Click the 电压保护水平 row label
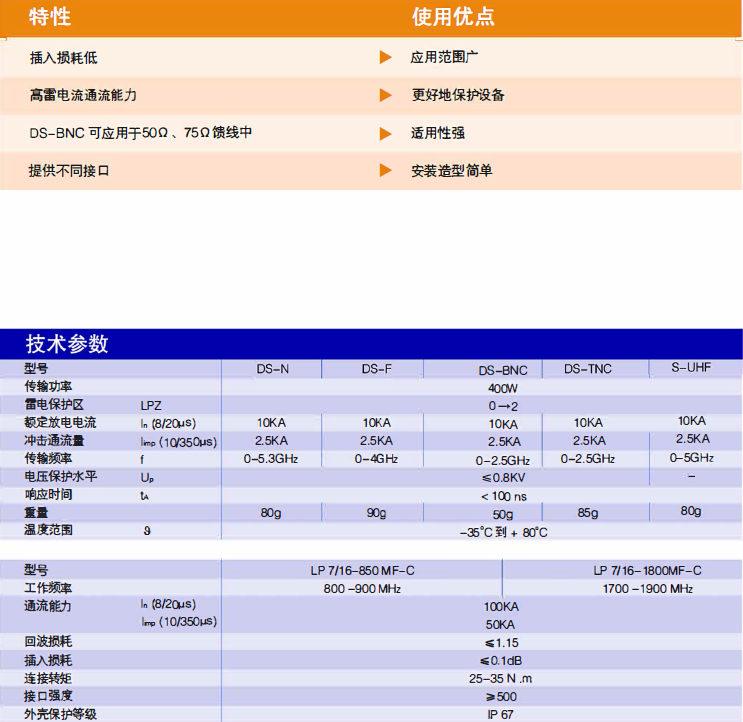This screenshot has width=743, height=722. tap(60, 477)
